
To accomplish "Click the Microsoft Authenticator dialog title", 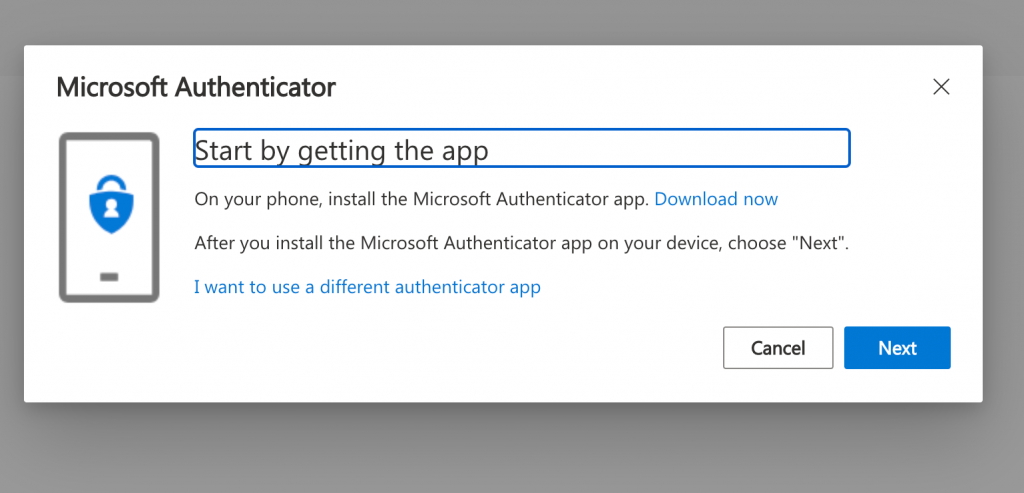I will point(196,87).
